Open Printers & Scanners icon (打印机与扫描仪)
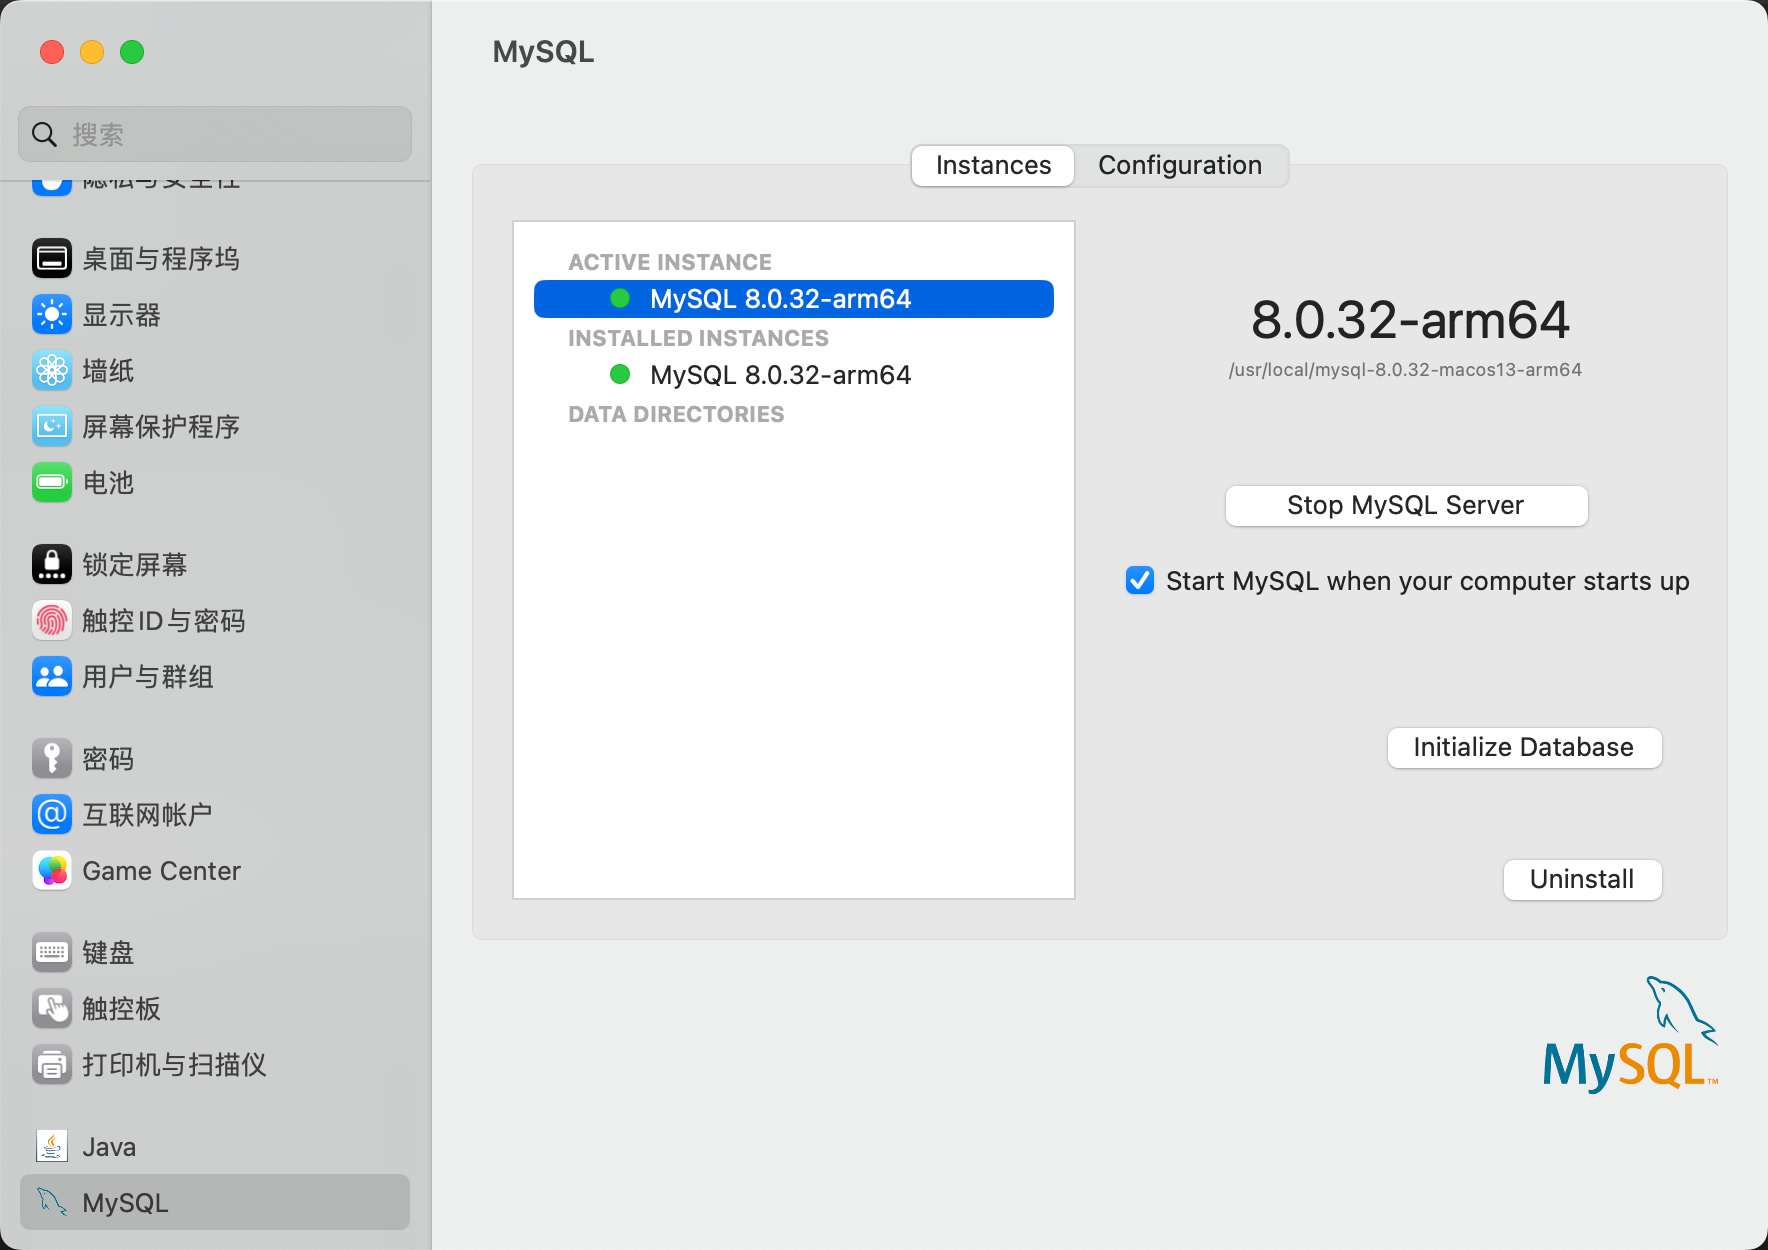The height and width of the screenshot is (1250, 1768). pyautogui.click(x=52, y=1065)
